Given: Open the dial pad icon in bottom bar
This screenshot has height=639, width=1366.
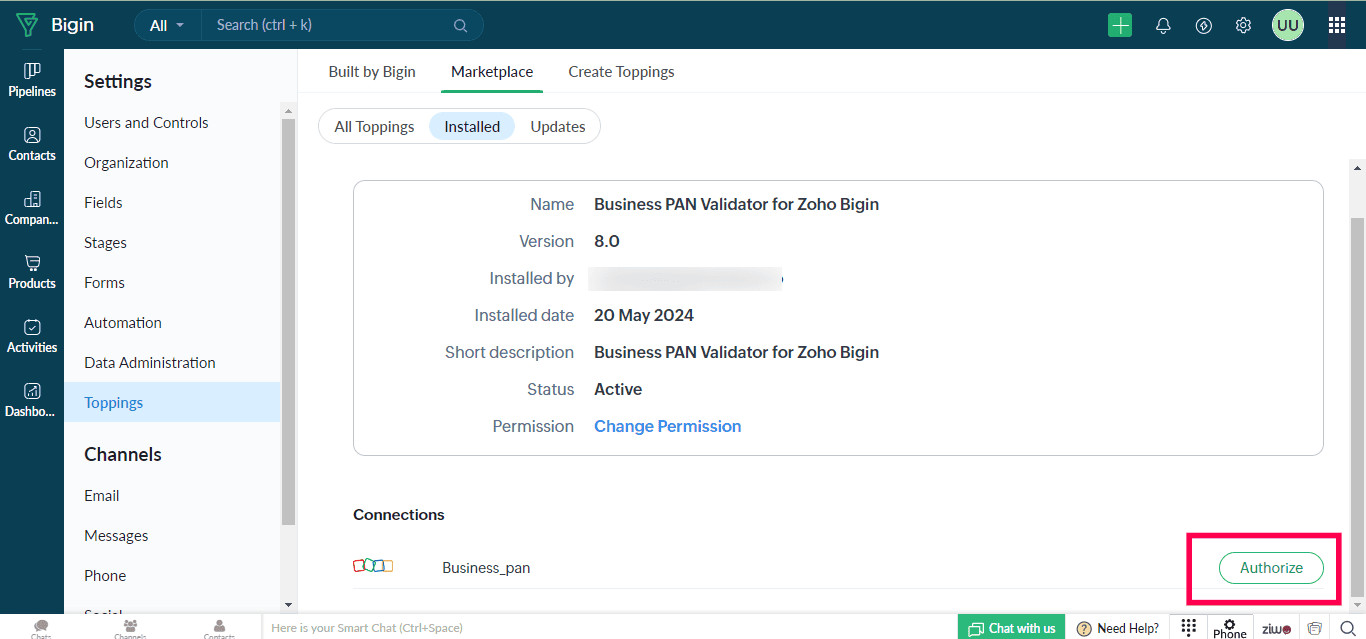Looking at the screenshot, I should click(x=1188, y=627).
